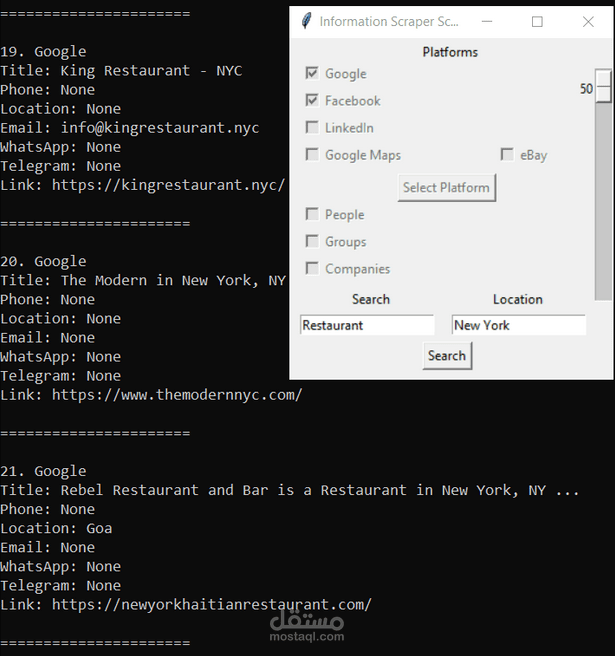Minimize the Information Scraper window

(487, 21)
